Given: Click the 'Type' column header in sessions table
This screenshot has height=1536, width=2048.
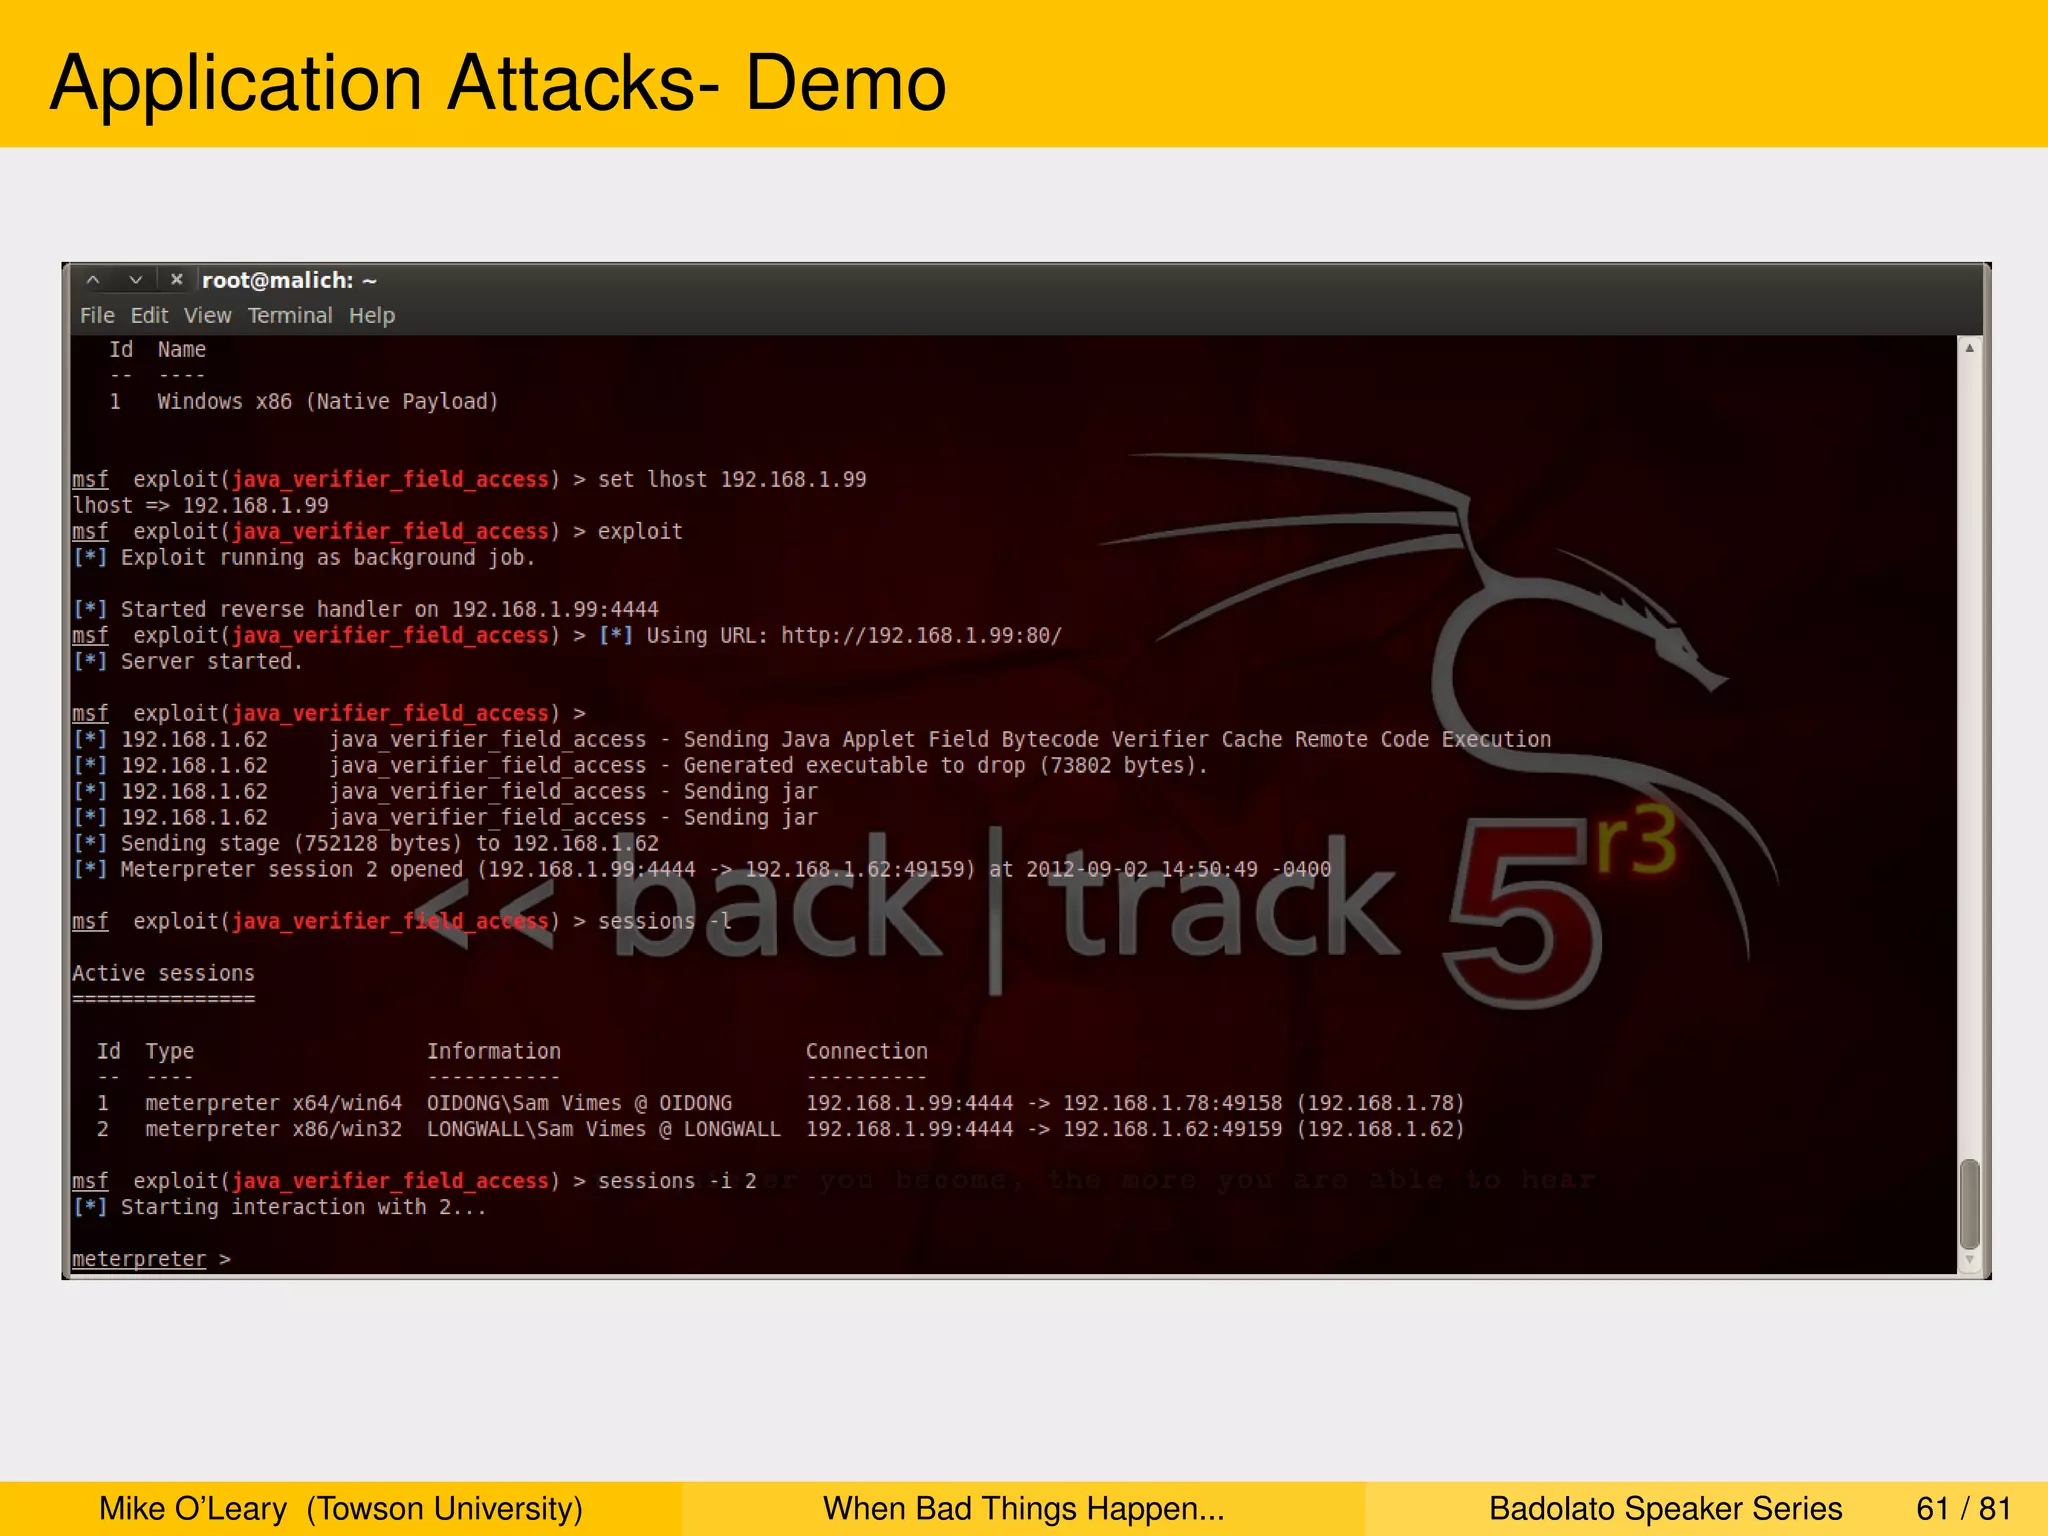Looking at the screenshot, I should (170, 1051).
